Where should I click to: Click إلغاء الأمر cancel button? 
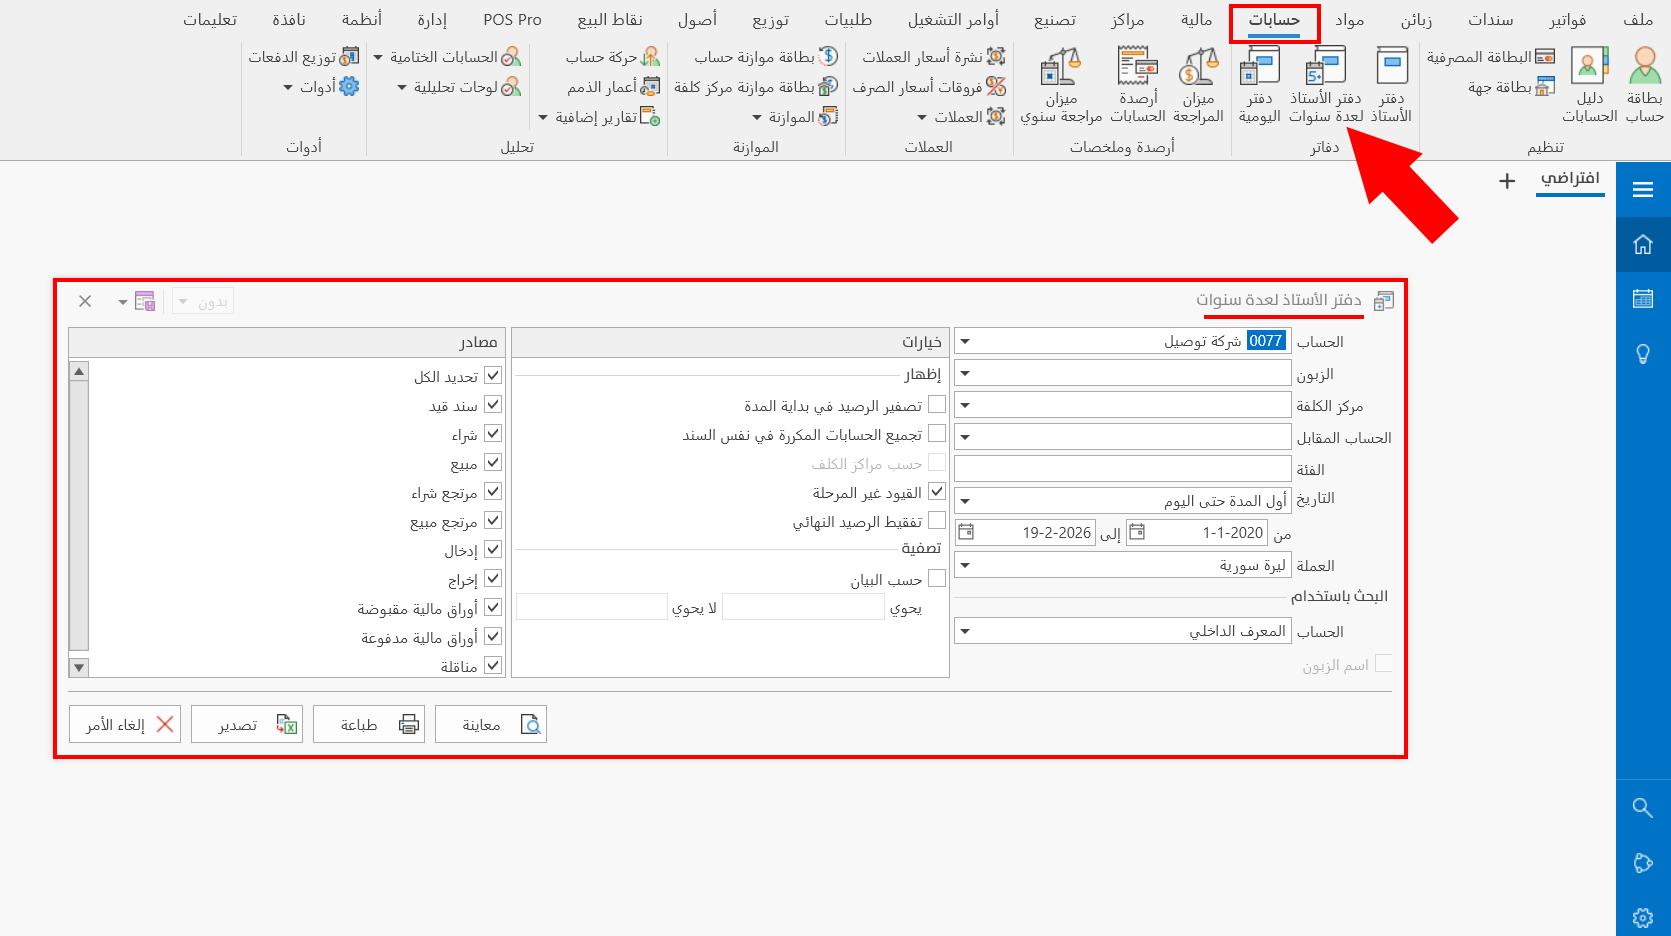pos(125,724)
